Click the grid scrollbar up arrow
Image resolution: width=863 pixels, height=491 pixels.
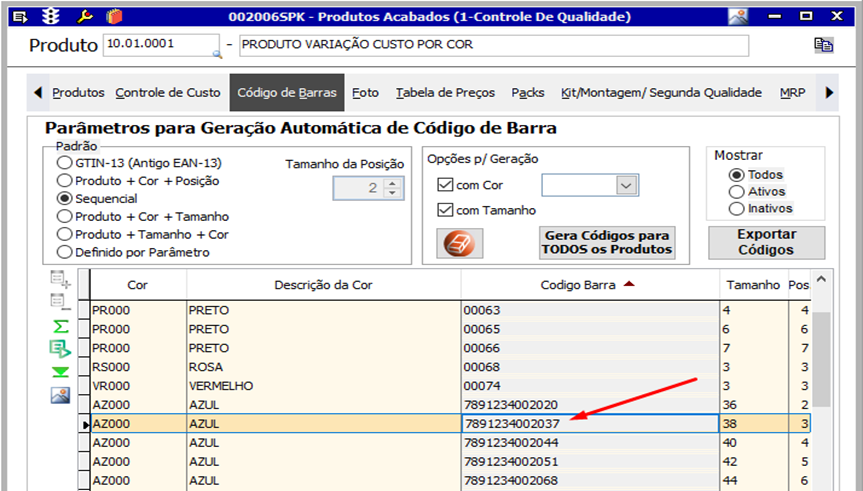821,280
